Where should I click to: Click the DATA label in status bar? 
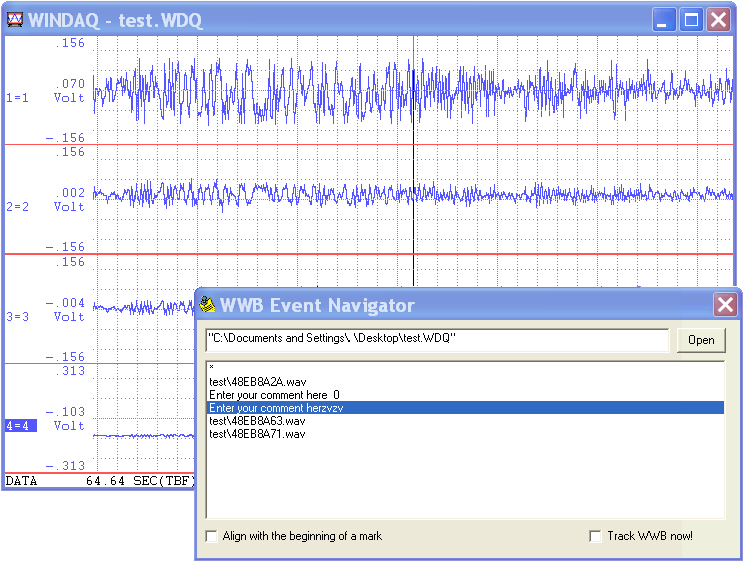pos(21,481)
